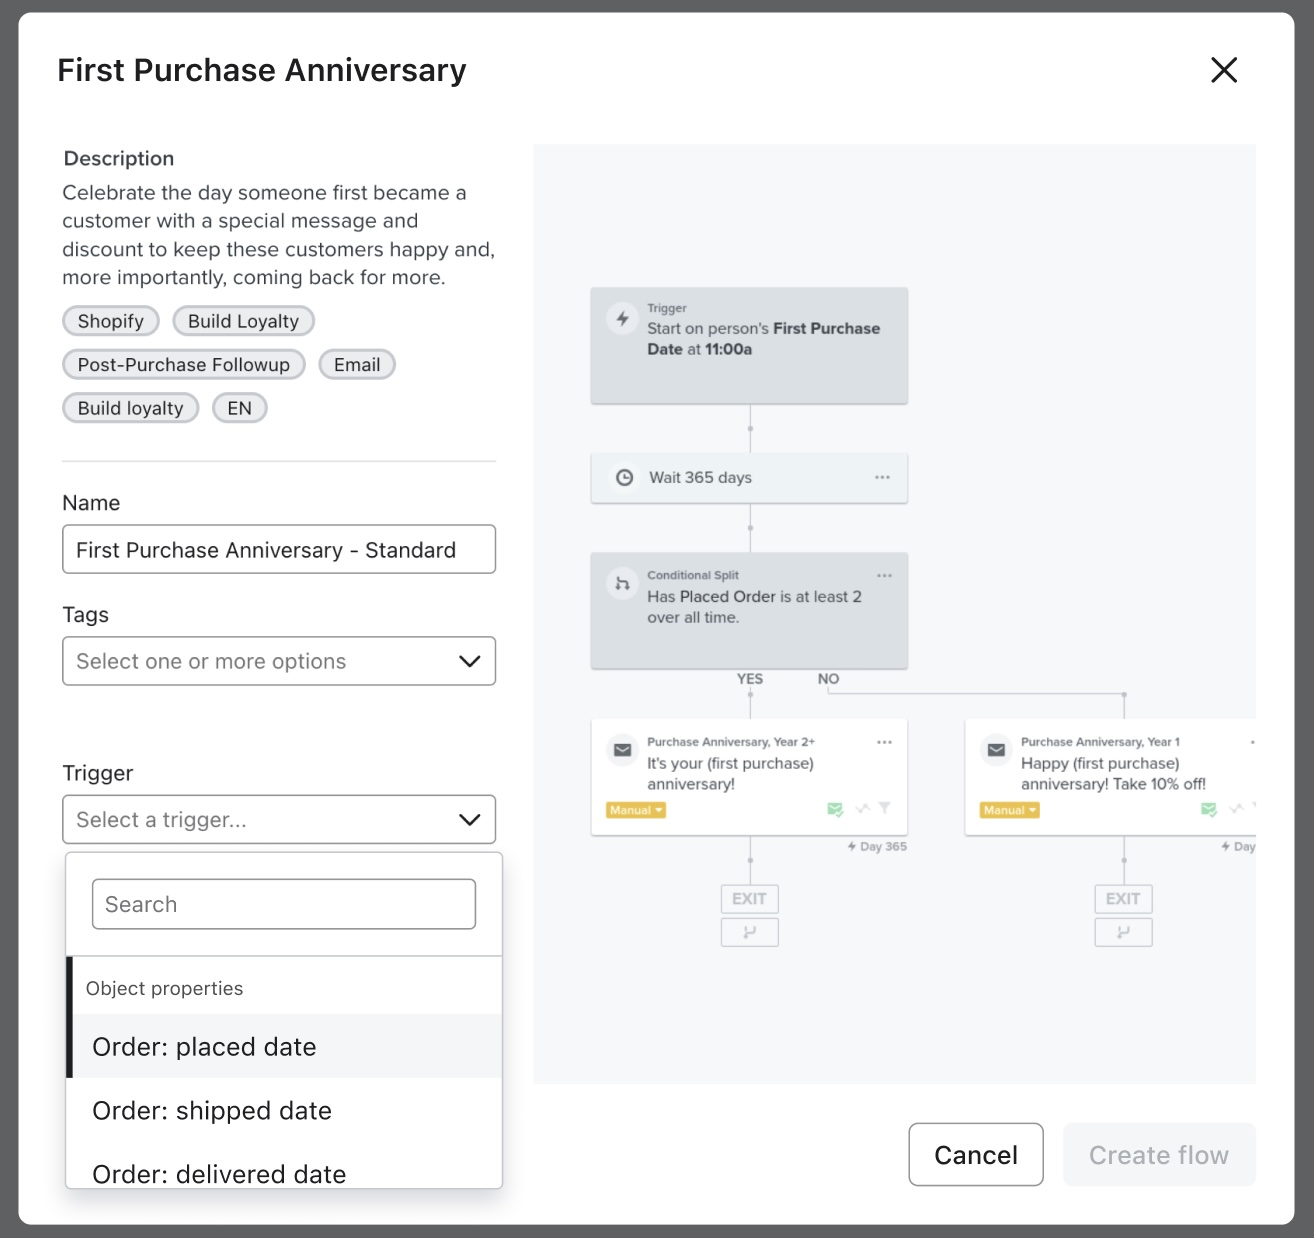
Task: Click the flow Name text field
Action: (x=279, y=550)
